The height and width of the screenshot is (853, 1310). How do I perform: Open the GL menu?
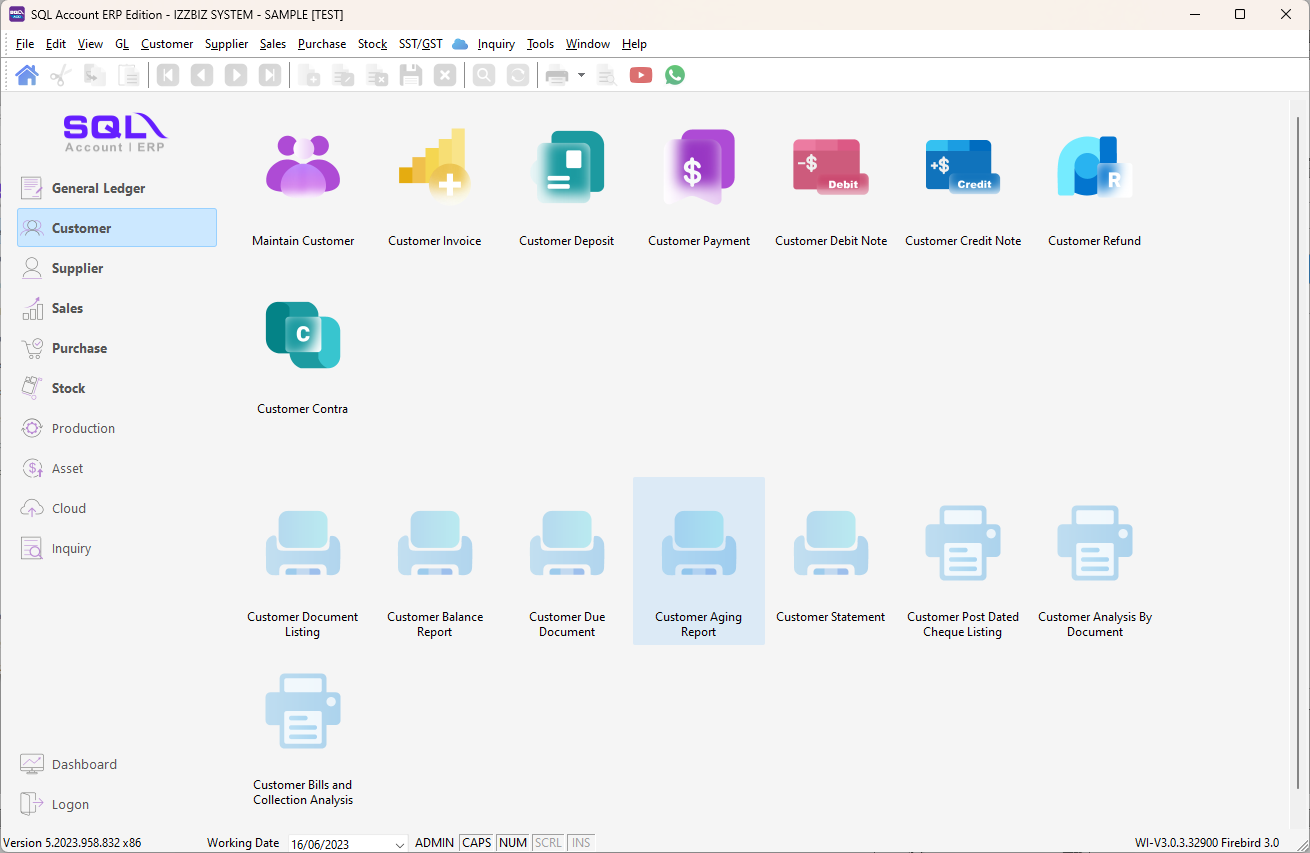122,44
